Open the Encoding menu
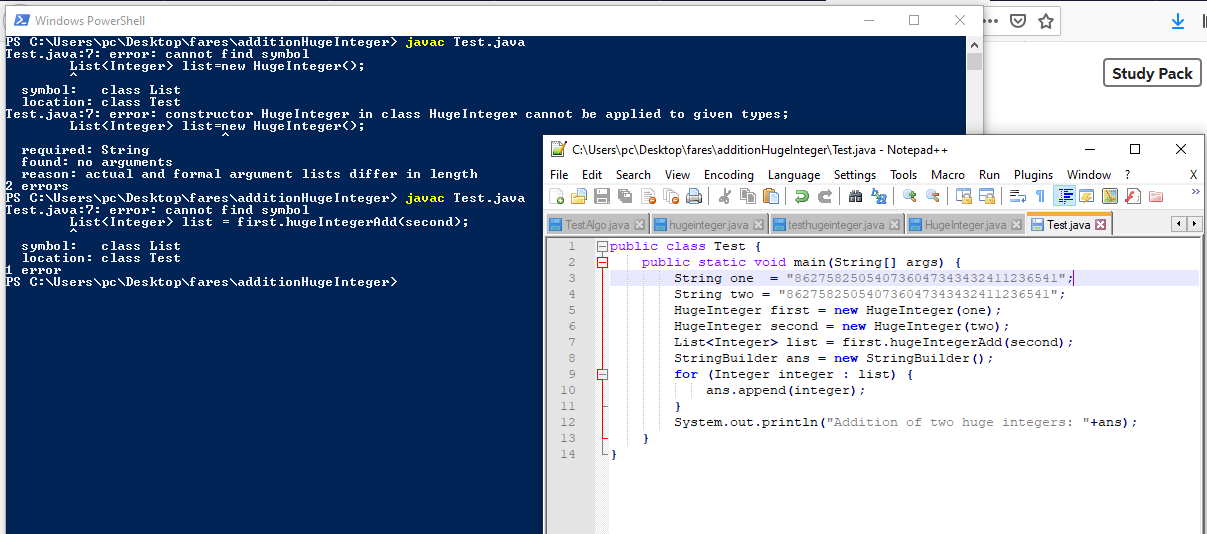This screenshot has width=1207, height=534. coord(729,174)
